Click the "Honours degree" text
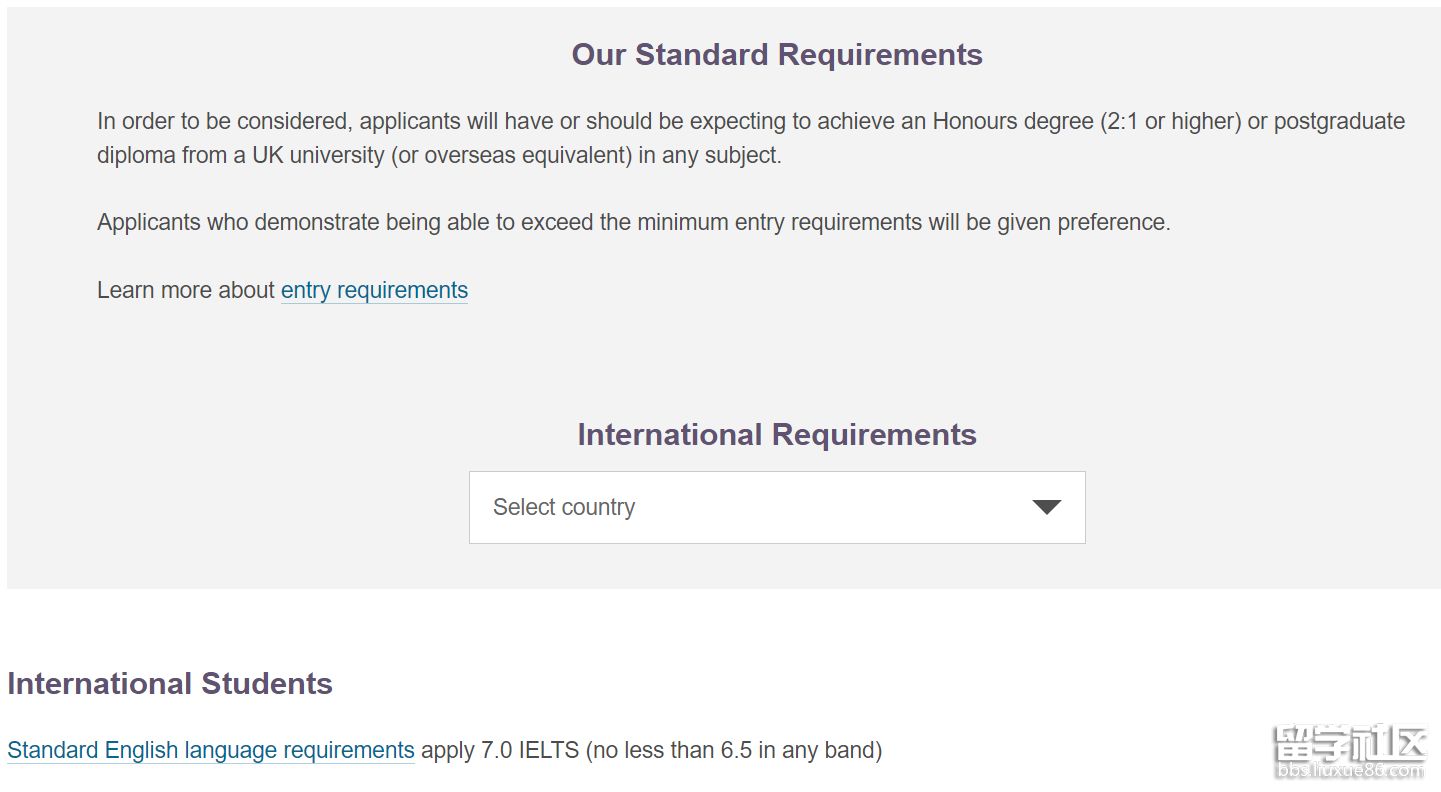 click(1013, 121)
